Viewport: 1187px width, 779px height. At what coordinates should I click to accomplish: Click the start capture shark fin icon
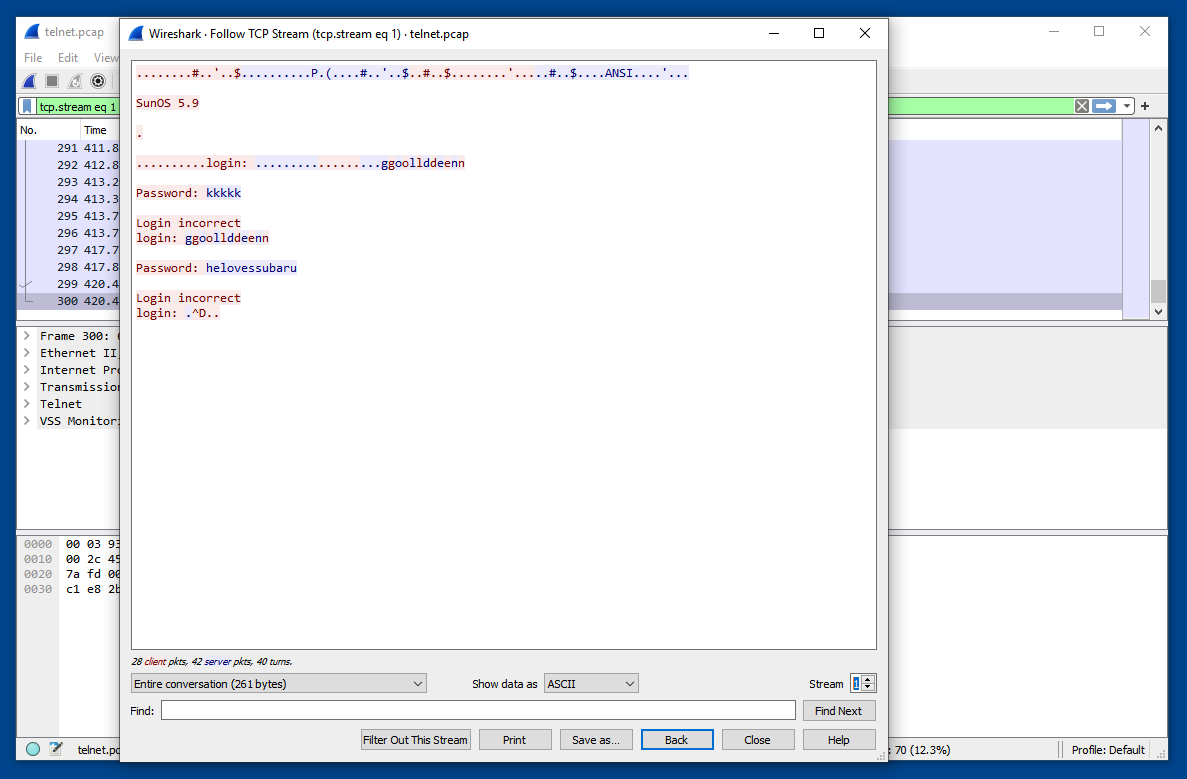pos(30,81)
